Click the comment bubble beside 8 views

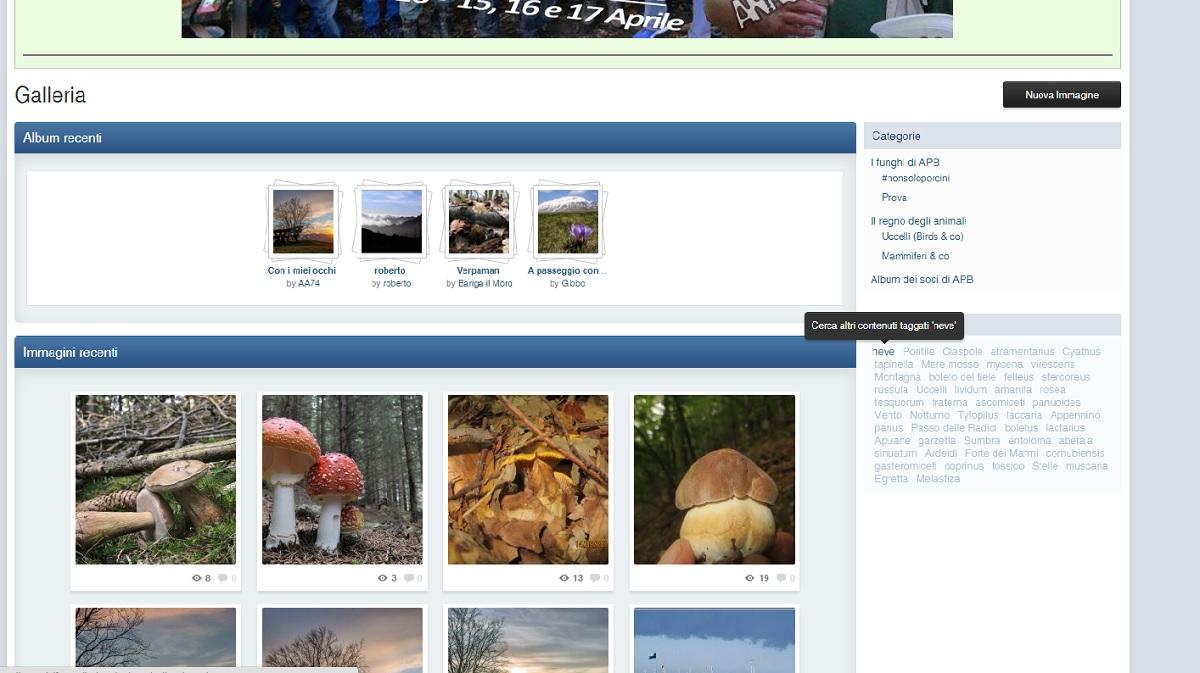[x=223, y=578]
